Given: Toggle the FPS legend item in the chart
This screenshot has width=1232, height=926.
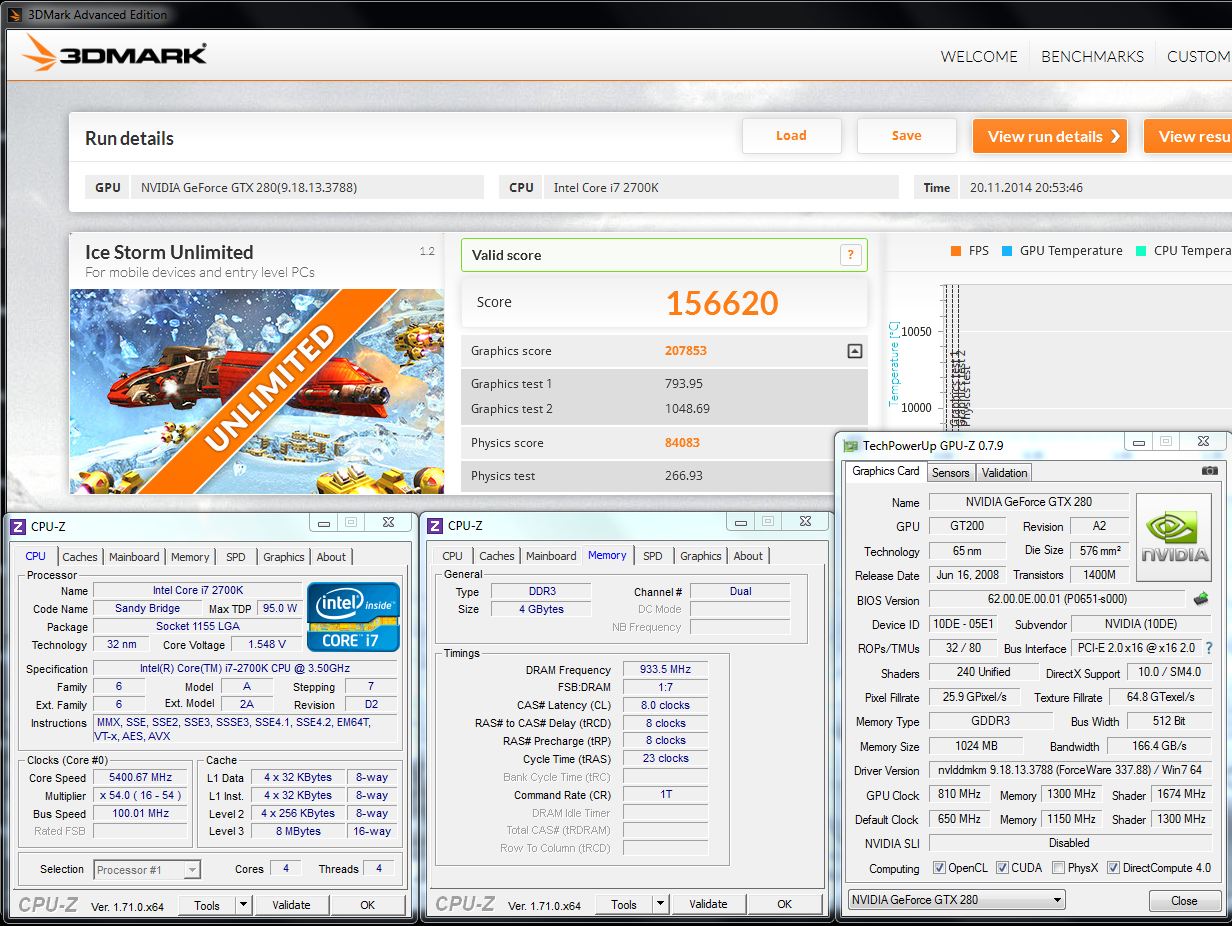Looking at the screenshot, I should coord(970,251).
